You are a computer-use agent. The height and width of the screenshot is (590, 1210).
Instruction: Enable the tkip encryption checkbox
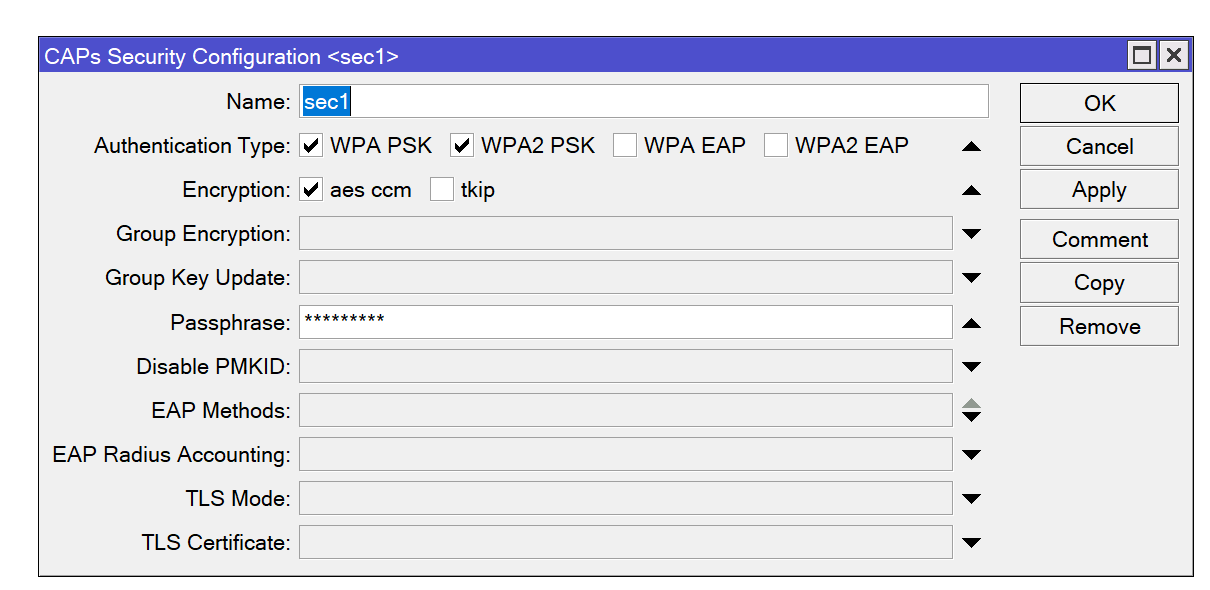click(x=442, y=190)
